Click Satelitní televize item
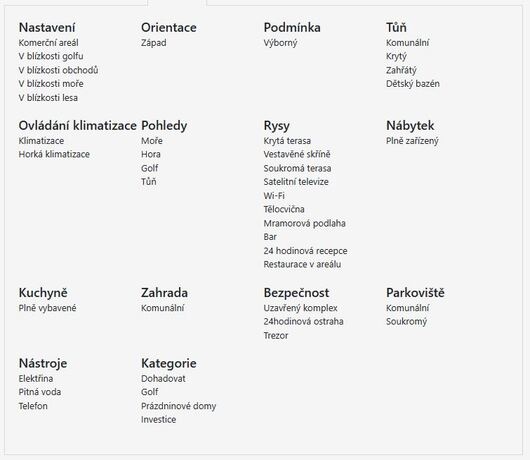This screenshot has width=530, height=460. [296, 182]
